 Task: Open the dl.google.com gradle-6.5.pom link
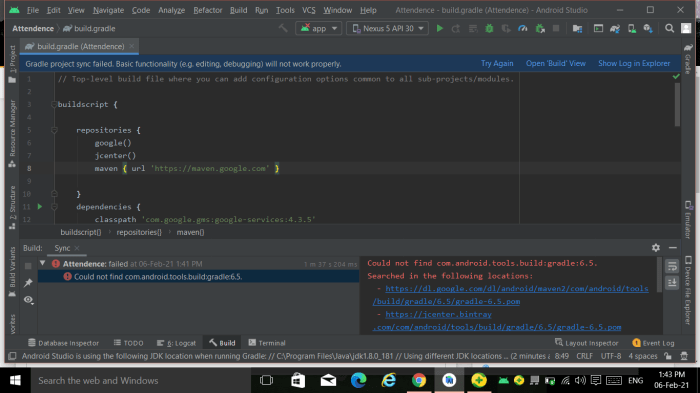(x=512, y=295)
